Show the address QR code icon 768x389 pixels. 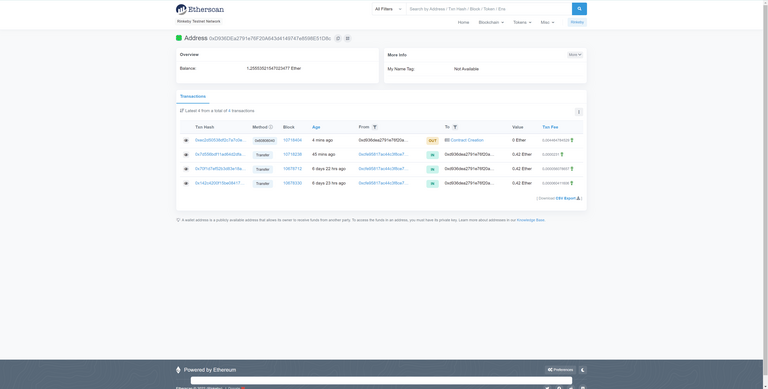347,38
